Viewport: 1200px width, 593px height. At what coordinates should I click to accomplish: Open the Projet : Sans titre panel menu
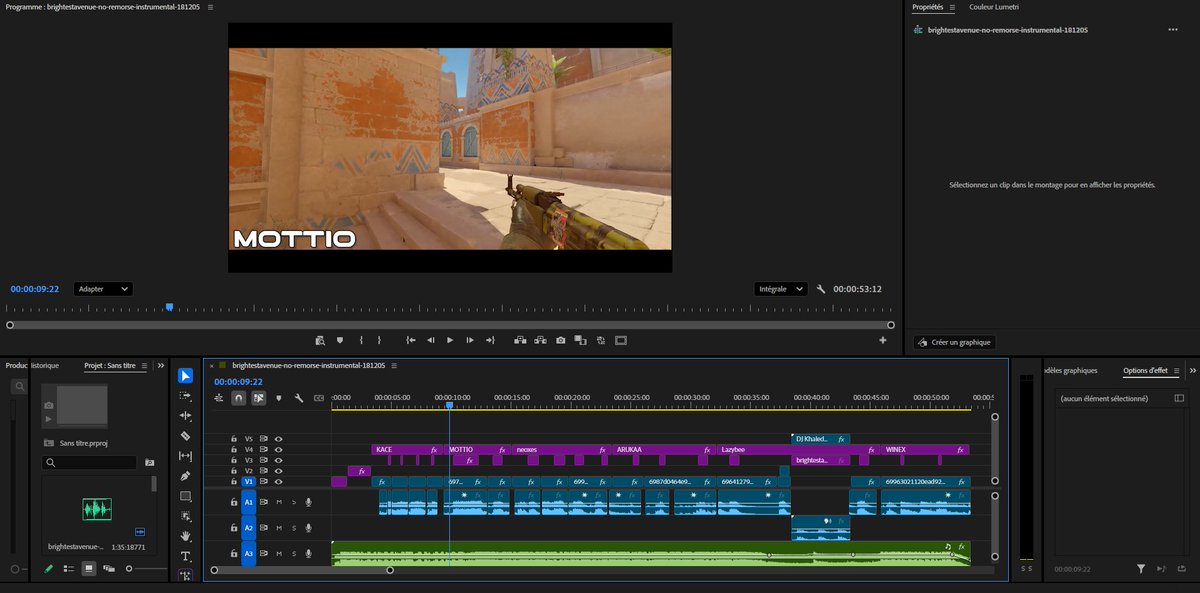tap(143, 366)
